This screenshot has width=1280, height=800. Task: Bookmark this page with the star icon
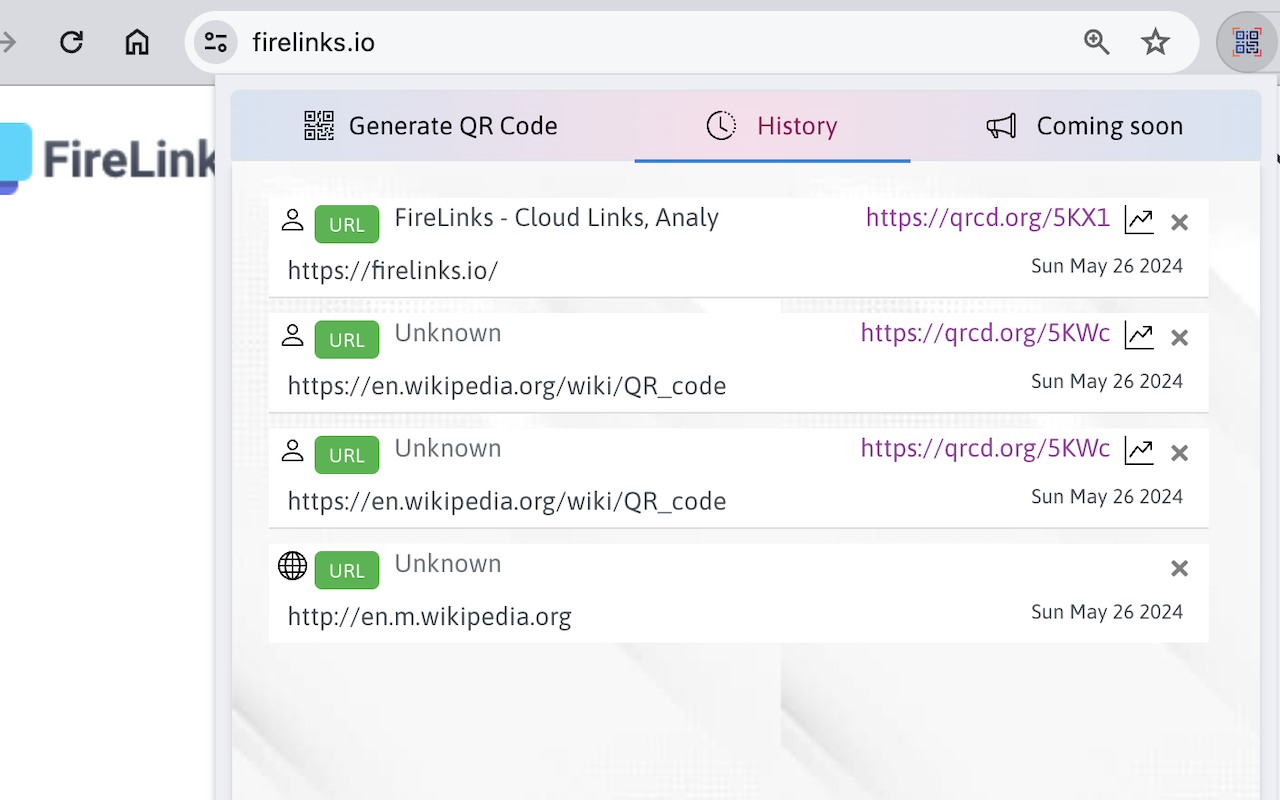click(x=1155, y=42)
